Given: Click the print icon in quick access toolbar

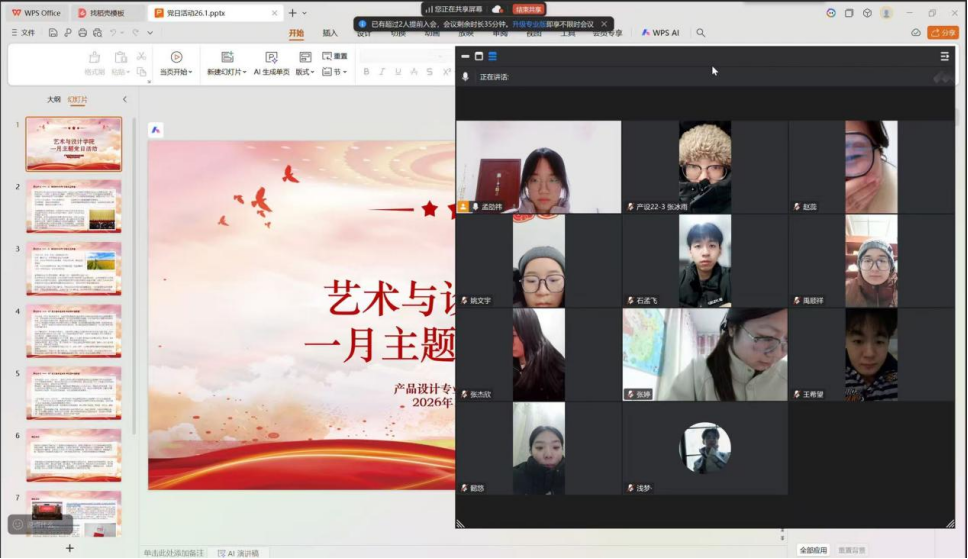Looking at the screenshot, I should tap(82, 33).
